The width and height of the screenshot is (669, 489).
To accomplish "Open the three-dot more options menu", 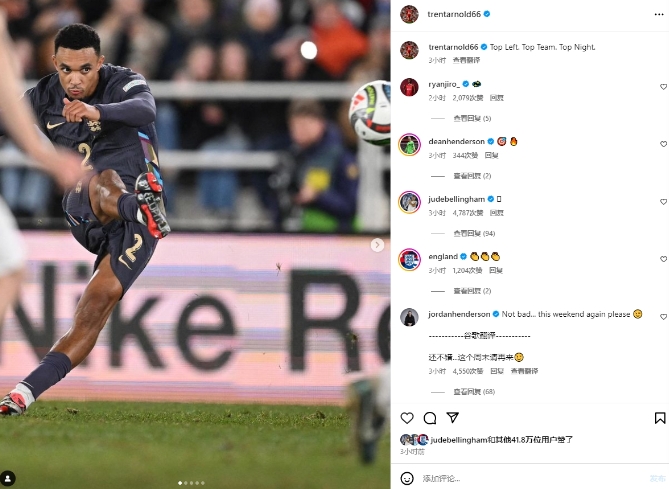I will 659,15.
